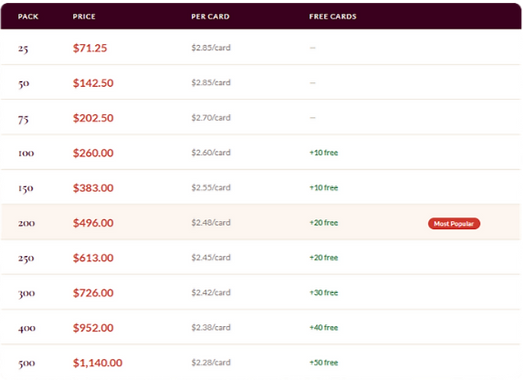This screenshot has height=380, width=524.
Task: Click the $726.00 price
Action: 93,293
